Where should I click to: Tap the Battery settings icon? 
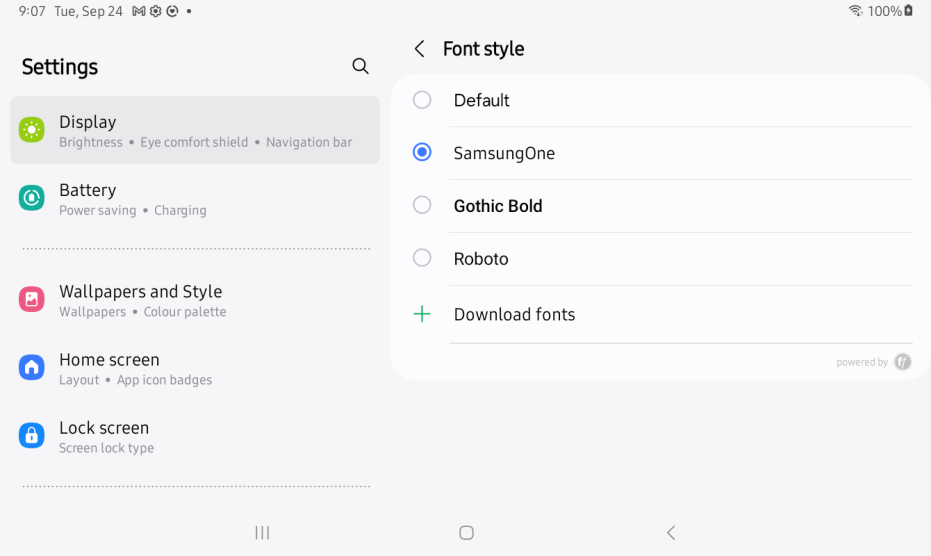tap(32, 198)
